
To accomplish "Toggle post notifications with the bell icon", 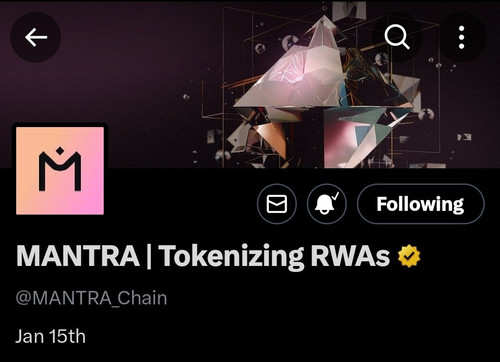I will [327, 204].
